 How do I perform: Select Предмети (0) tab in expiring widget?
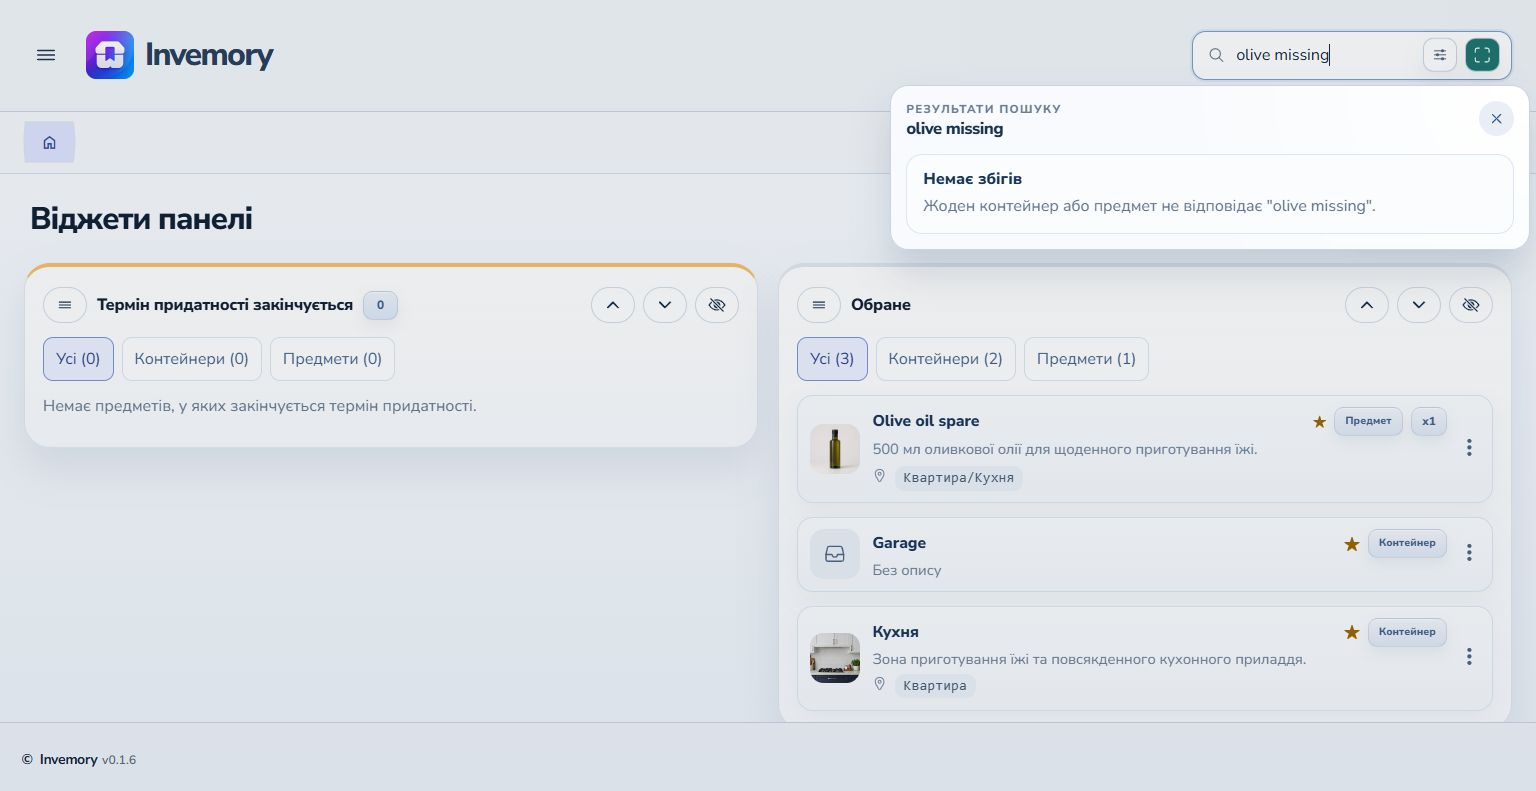[332, 359]
